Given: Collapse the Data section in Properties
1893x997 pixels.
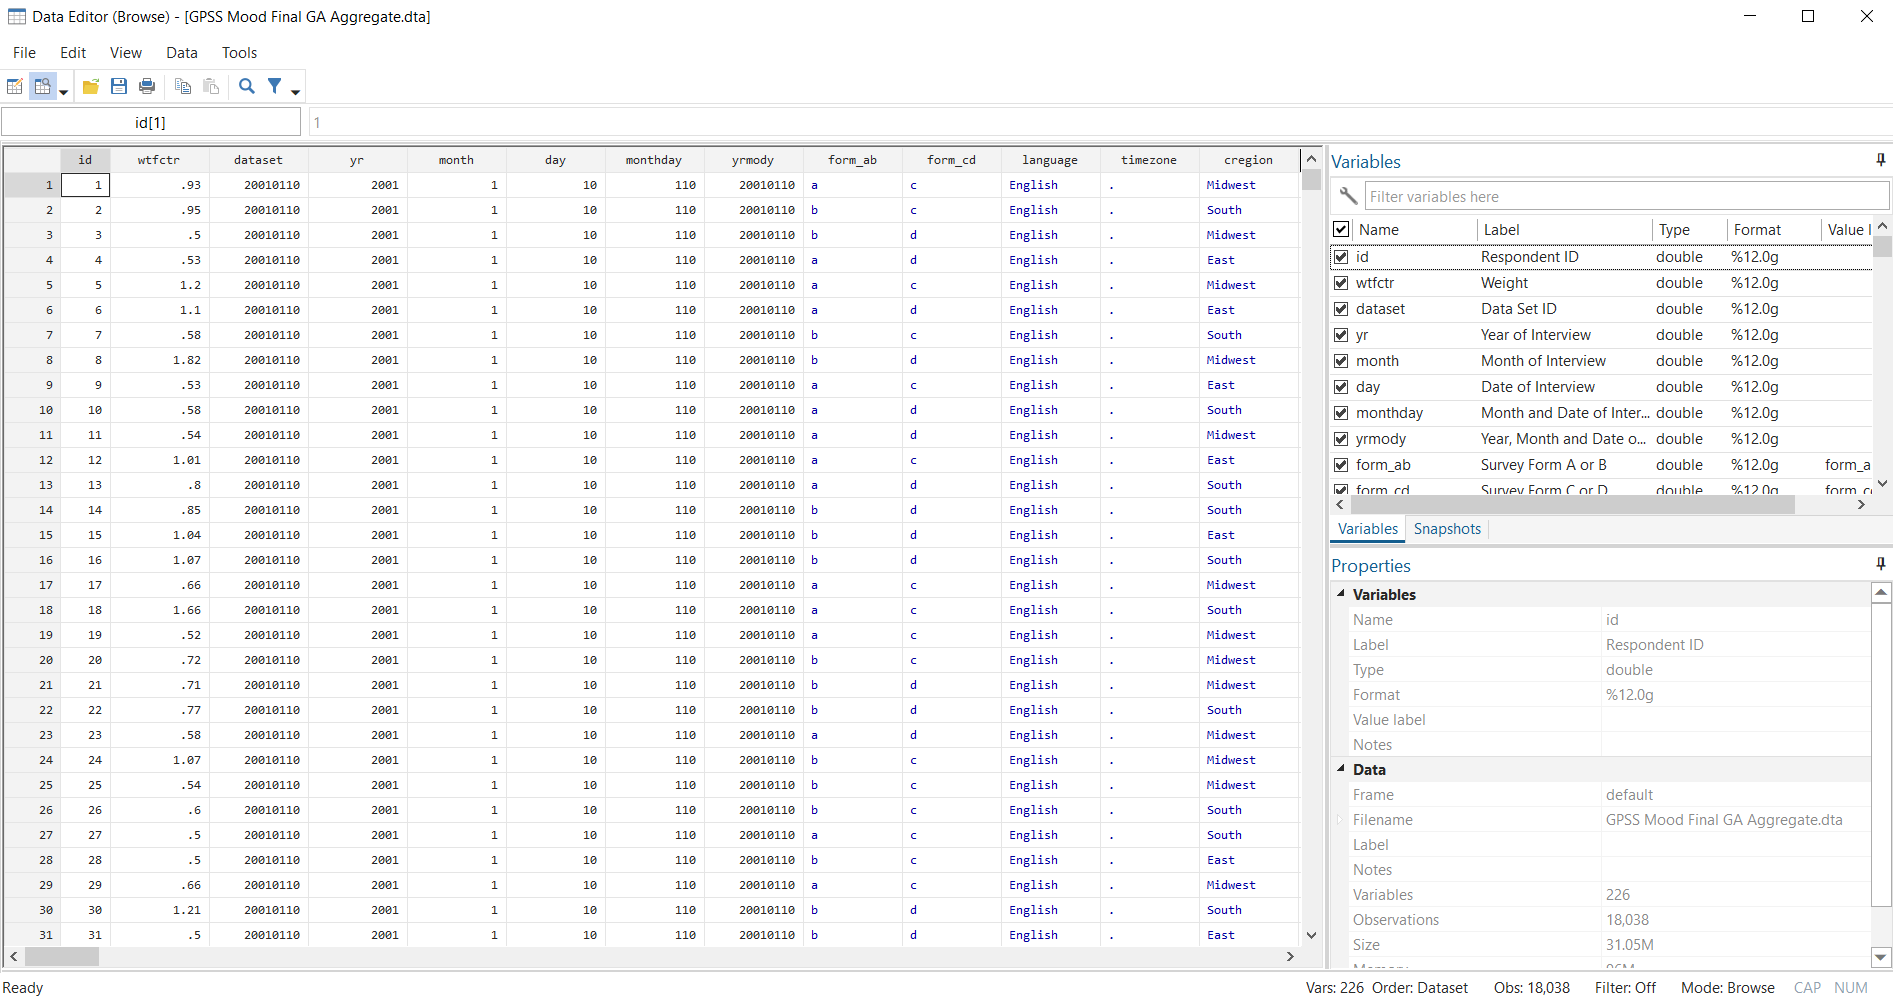Looking at the screenshot, I should point(1341,769).
